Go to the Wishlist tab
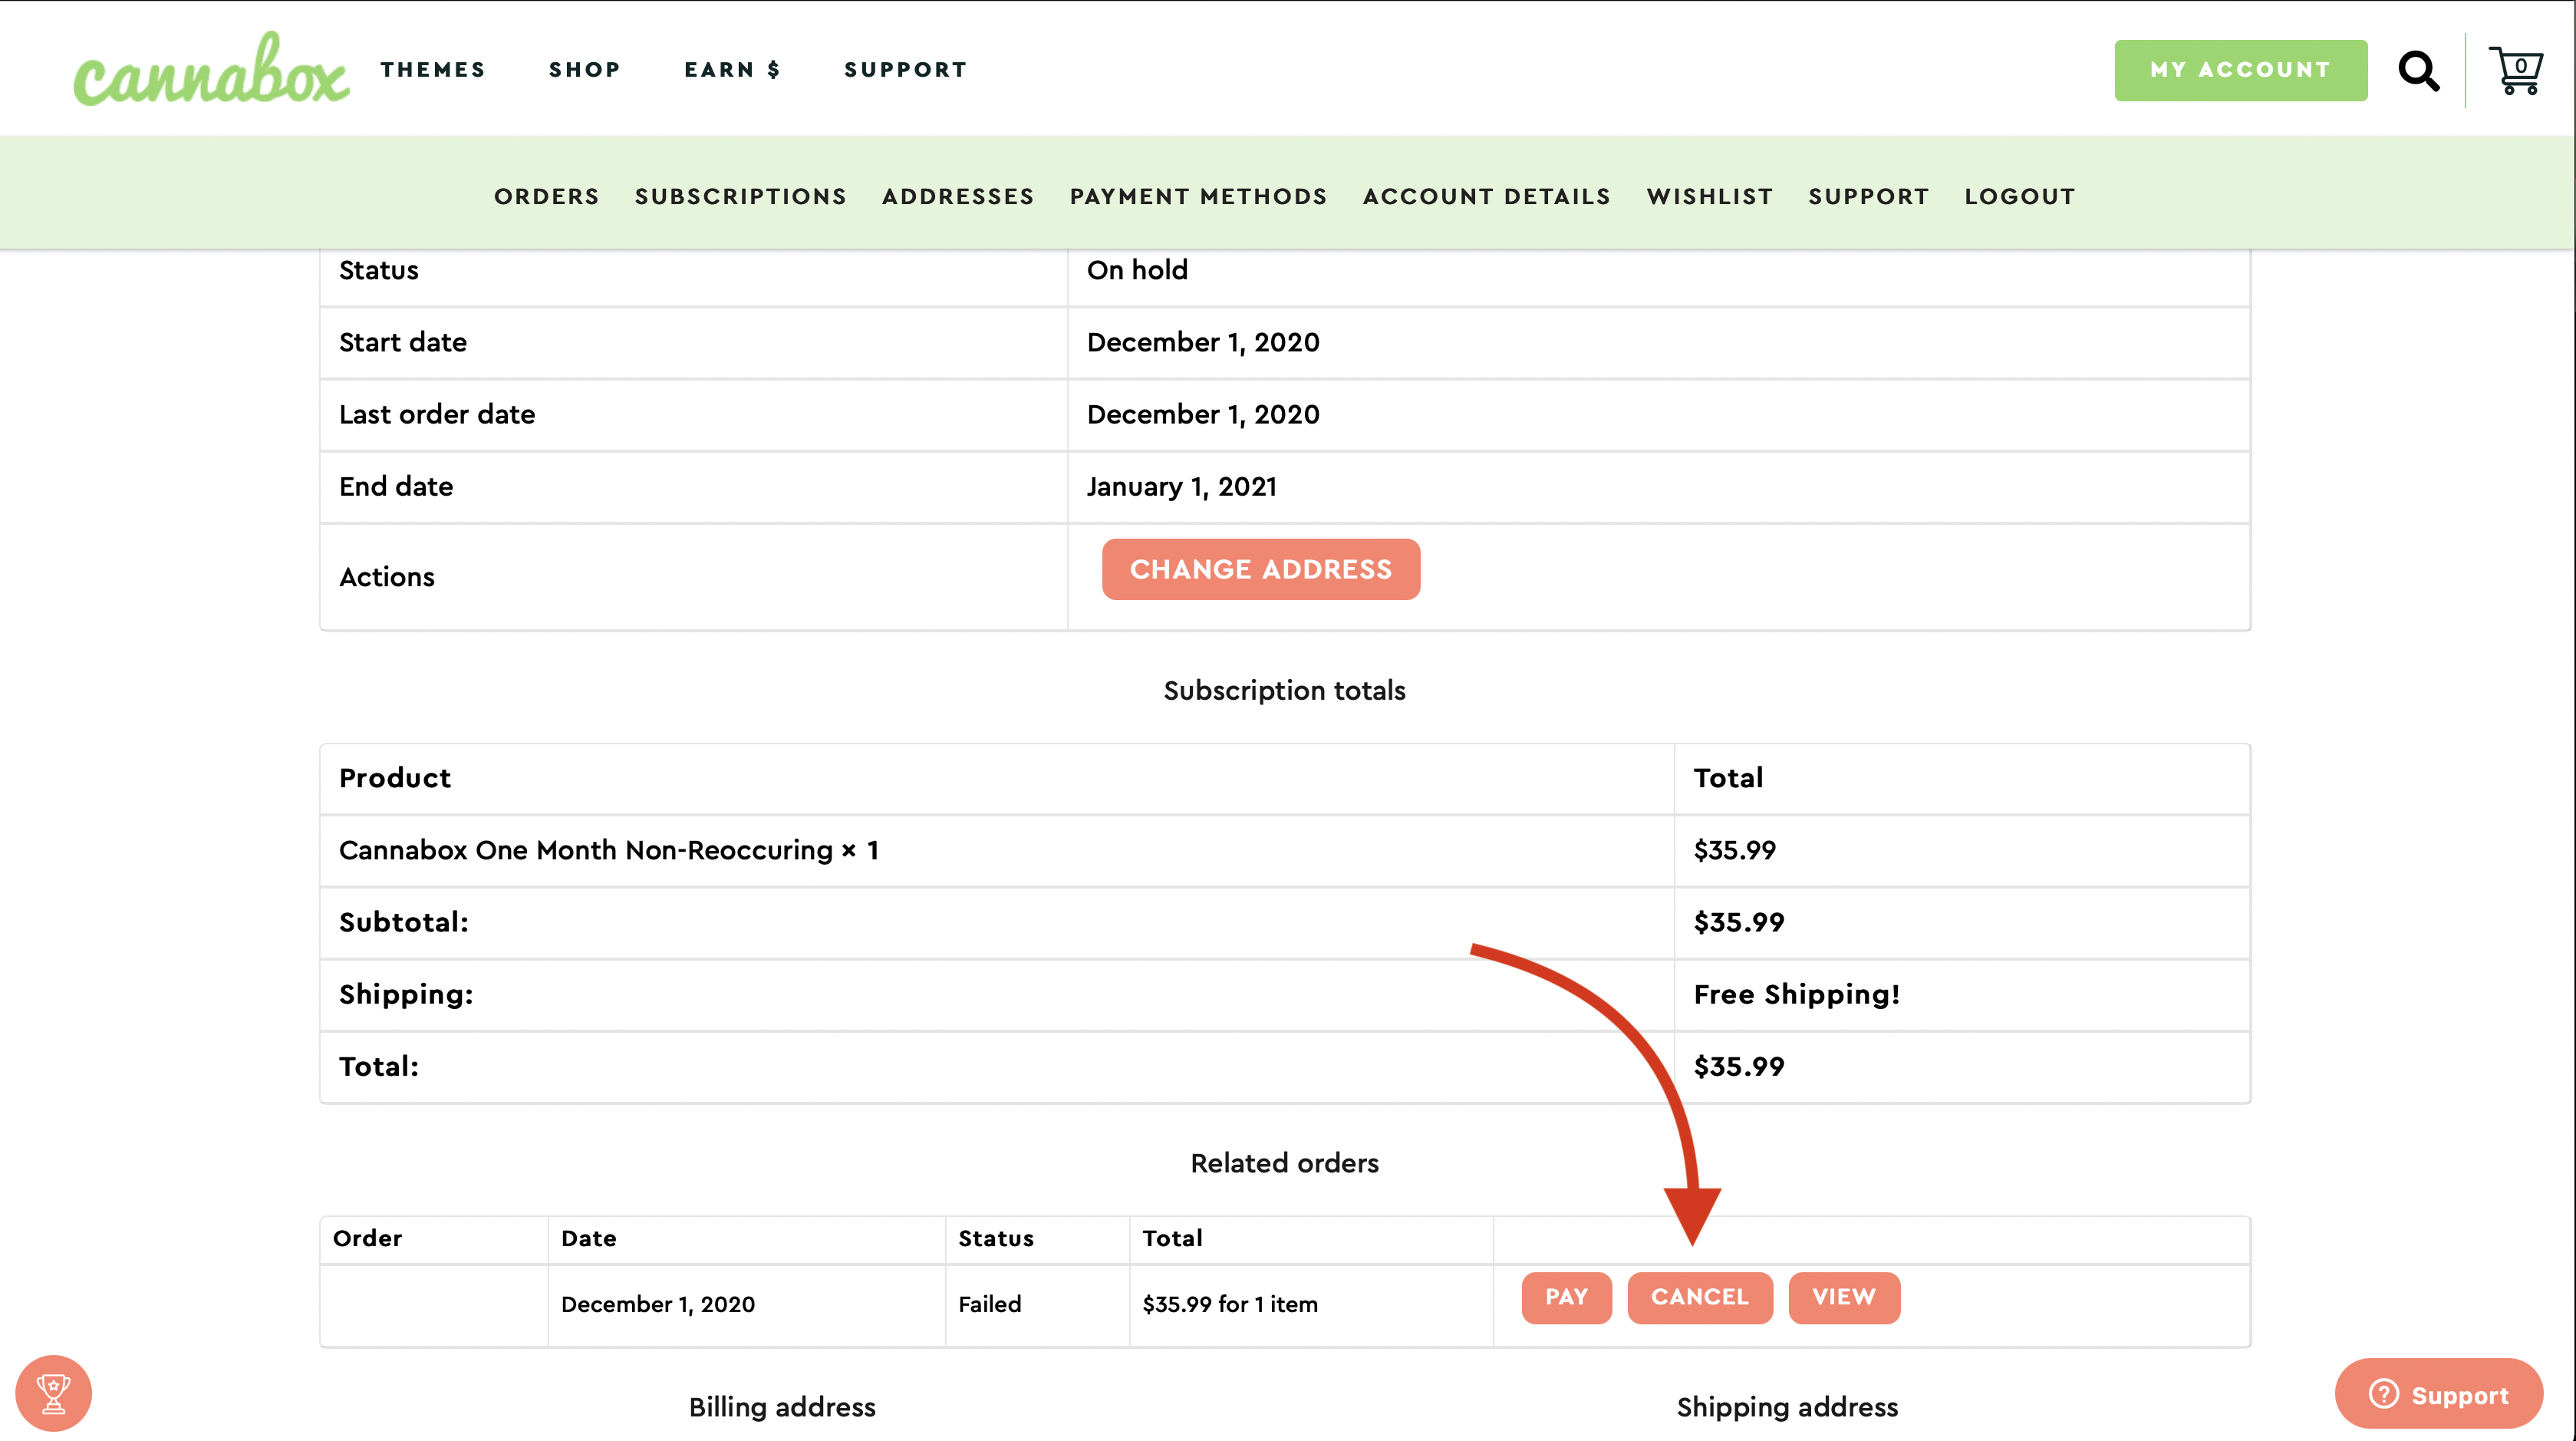2576x1441 pixels. [1710, 197]
